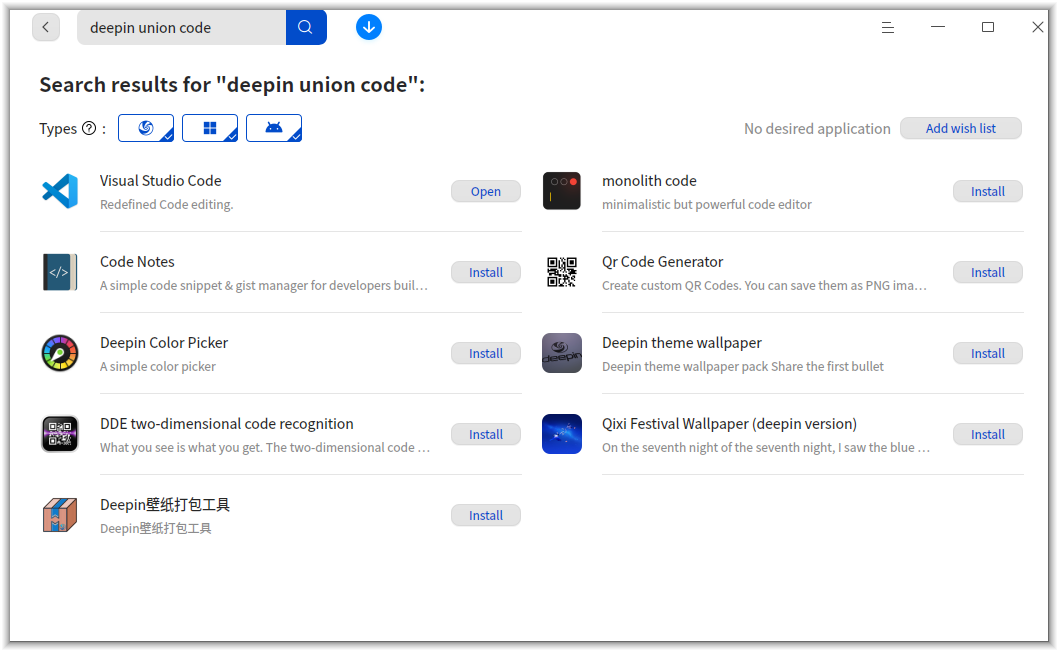The image size is (1058, 651).
Task: Click the 'Redefined Code editing.' description
Action: point(167,204)
